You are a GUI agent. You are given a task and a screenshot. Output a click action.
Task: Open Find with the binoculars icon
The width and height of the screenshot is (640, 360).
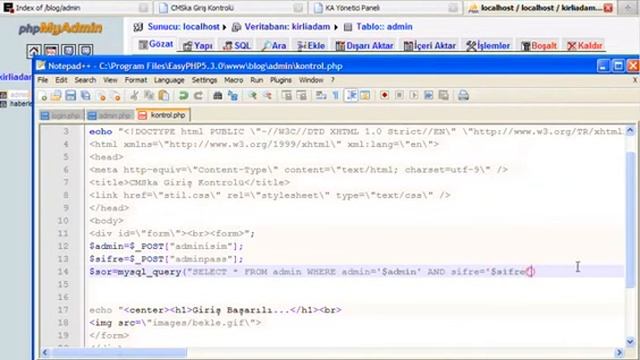tap(218, 96)
